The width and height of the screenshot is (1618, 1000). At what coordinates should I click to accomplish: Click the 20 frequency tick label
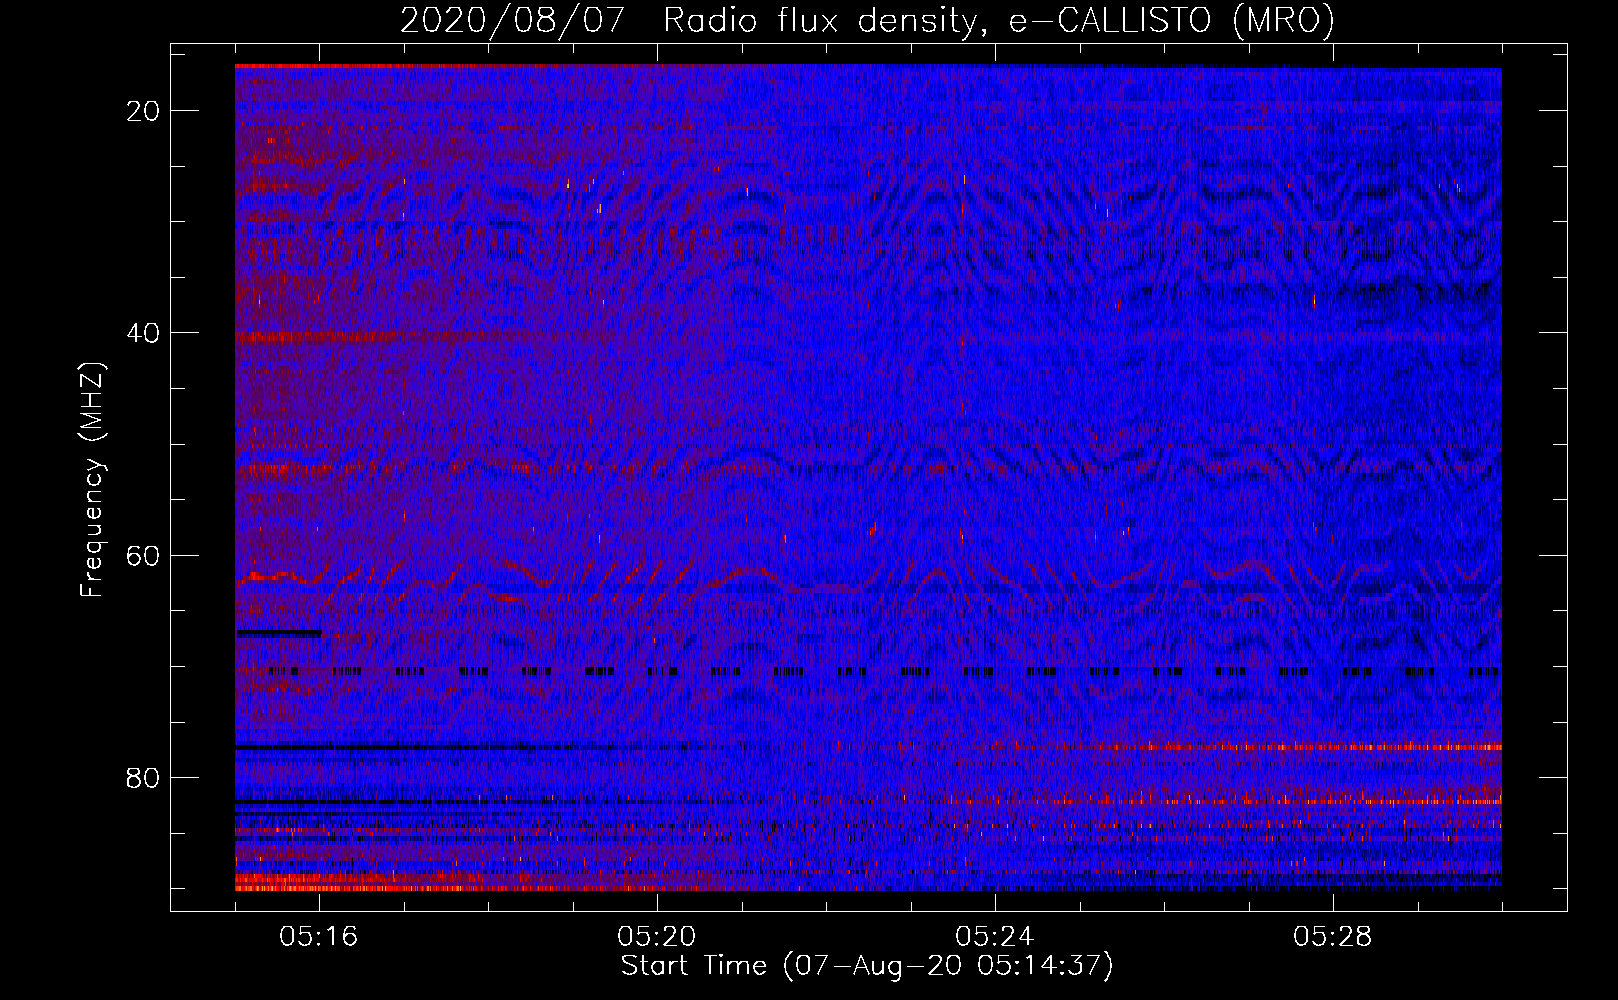click(x=144, y=111)
